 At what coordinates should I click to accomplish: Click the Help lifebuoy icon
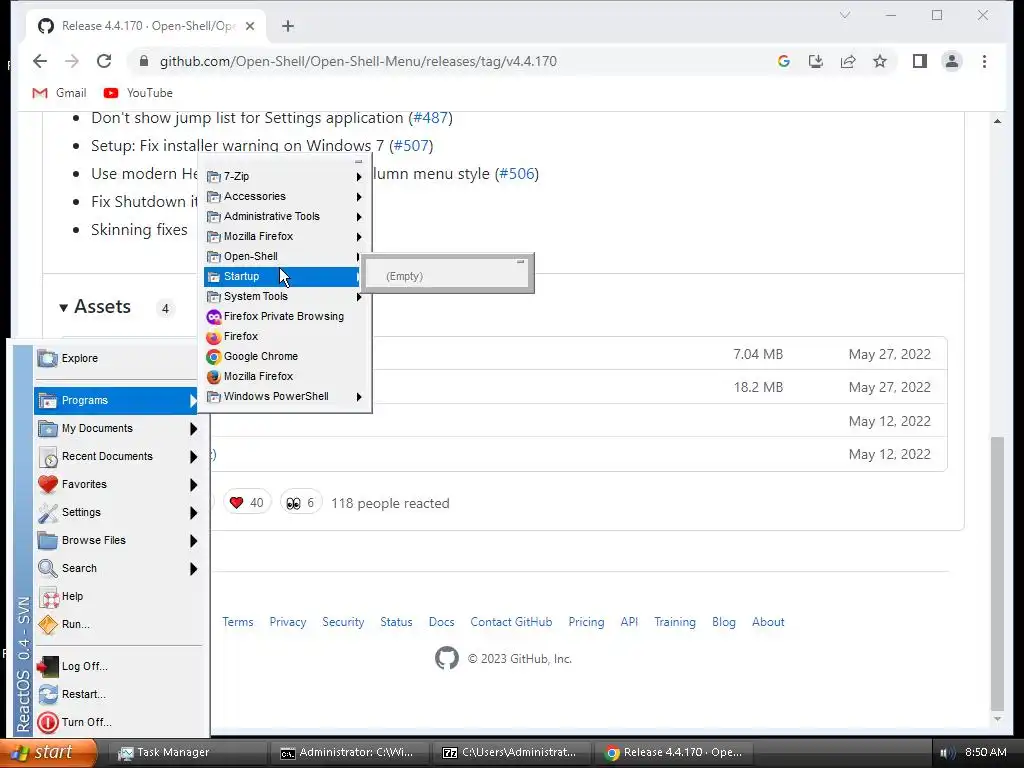point(50,597)
